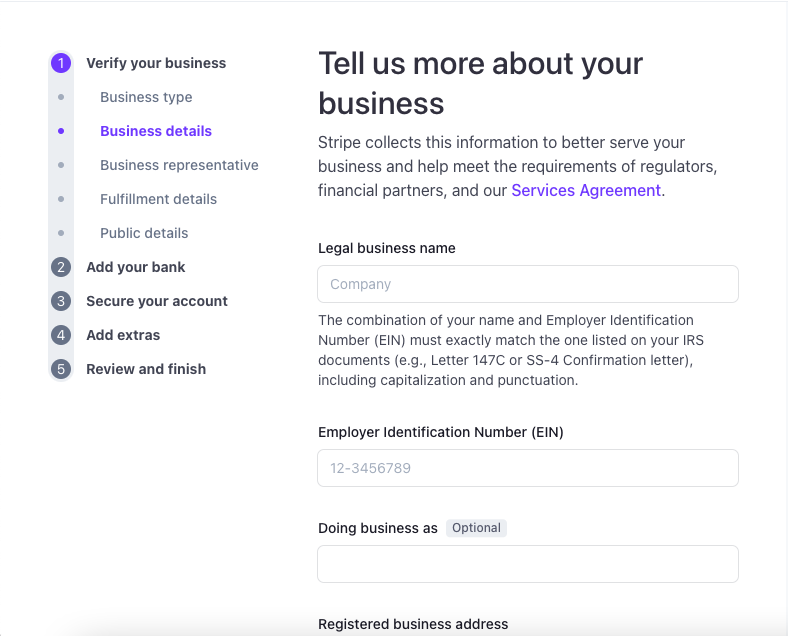Select the Business details substep

click(x=156, y=131)
